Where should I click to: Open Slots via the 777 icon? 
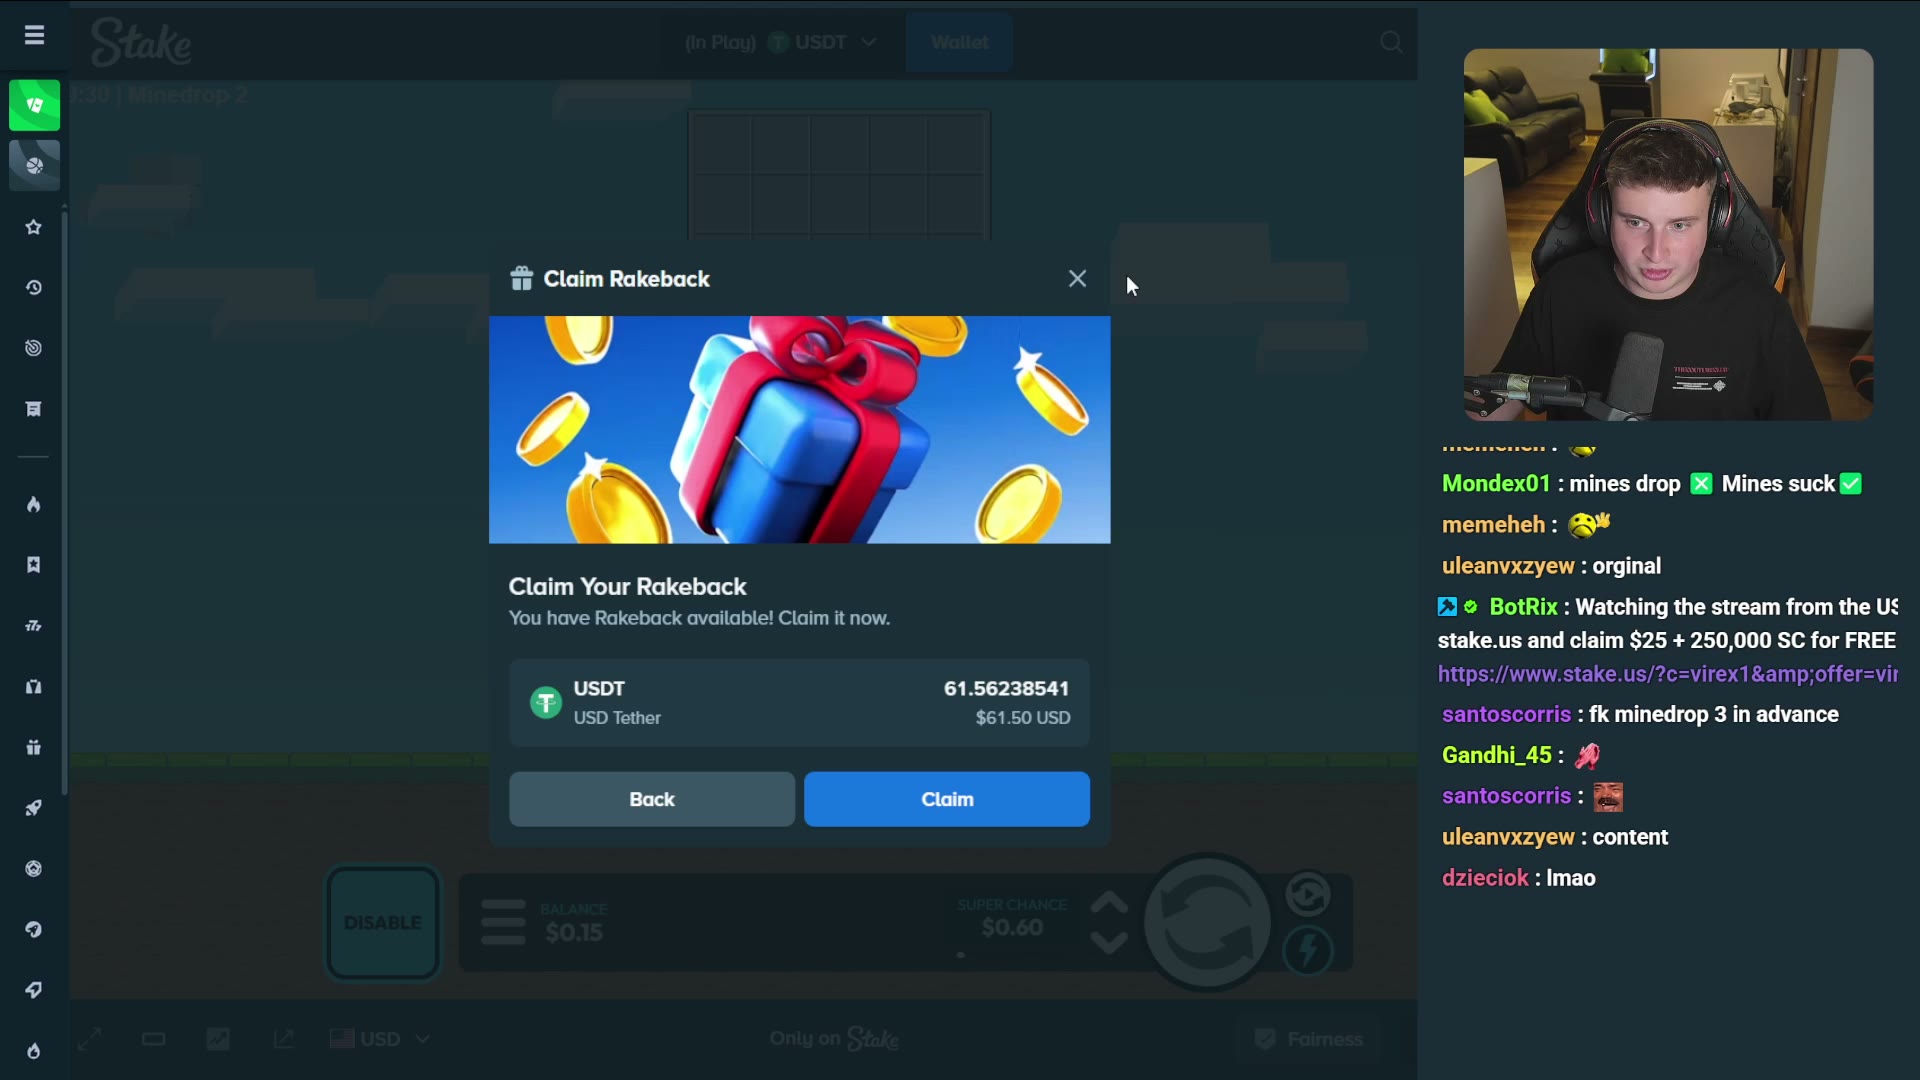tap(34, 626)
